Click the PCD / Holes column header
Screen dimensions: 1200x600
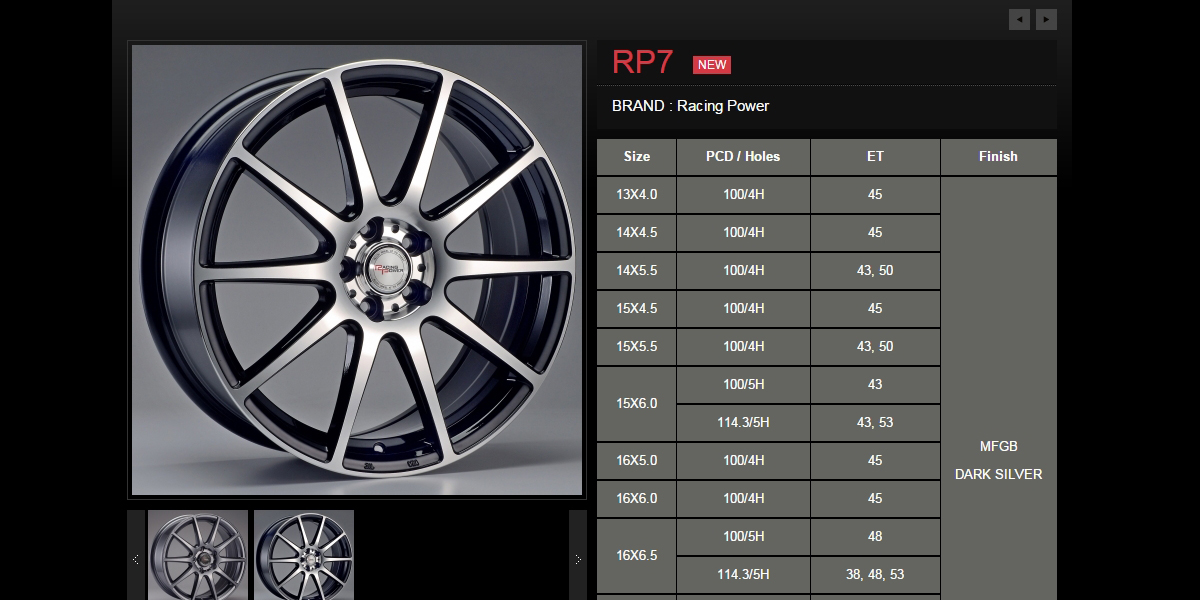pos(743,157)
